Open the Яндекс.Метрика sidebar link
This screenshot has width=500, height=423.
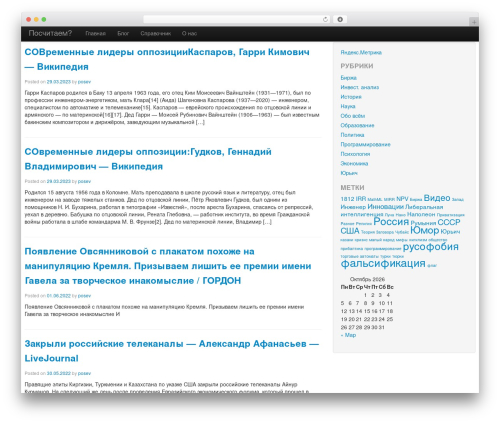click(361, 52)
